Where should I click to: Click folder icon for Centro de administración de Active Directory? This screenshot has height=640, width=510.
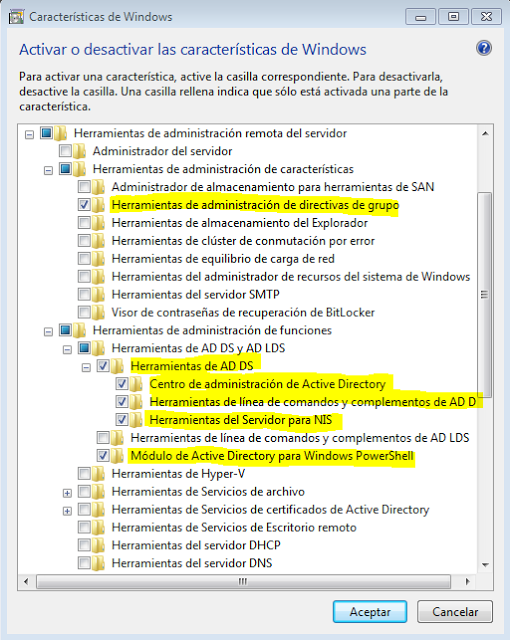pyautogui.click(x=136, y=384)
